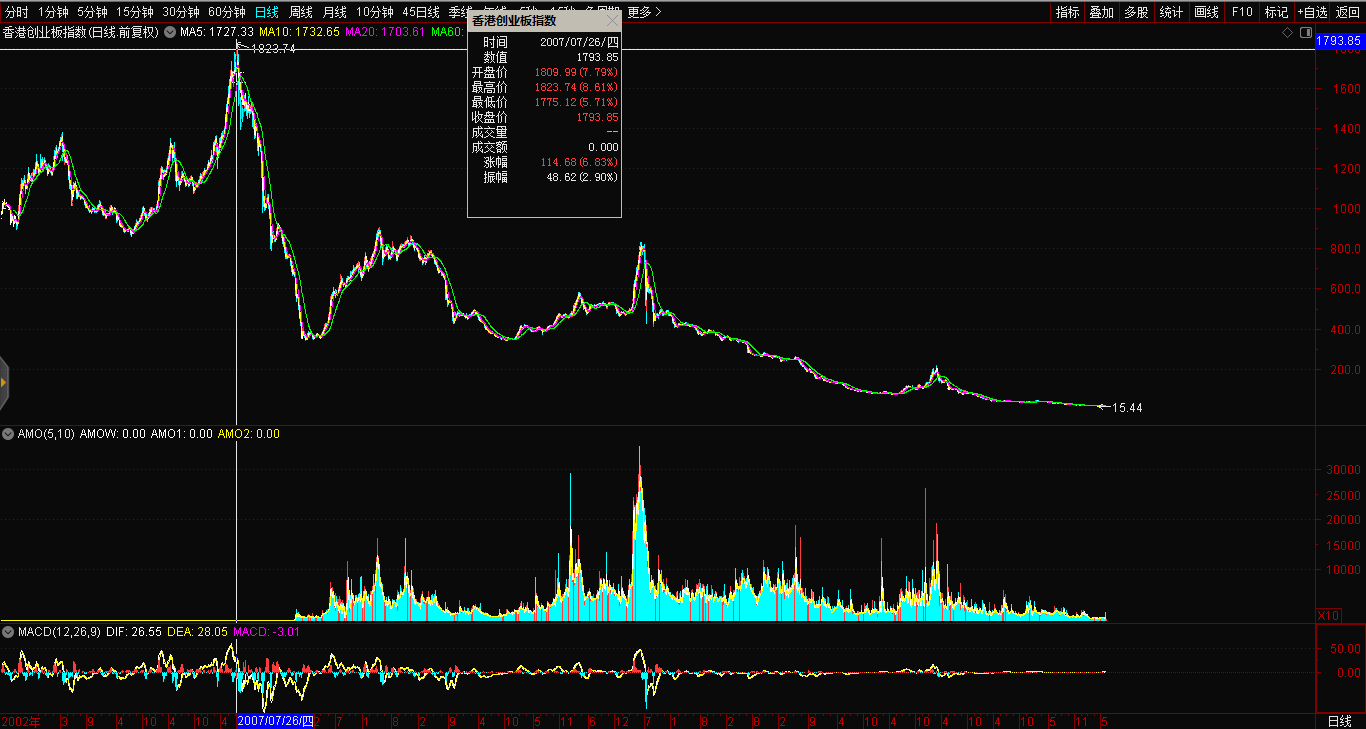Click 返回 to go back

[x=1348, y=12]
